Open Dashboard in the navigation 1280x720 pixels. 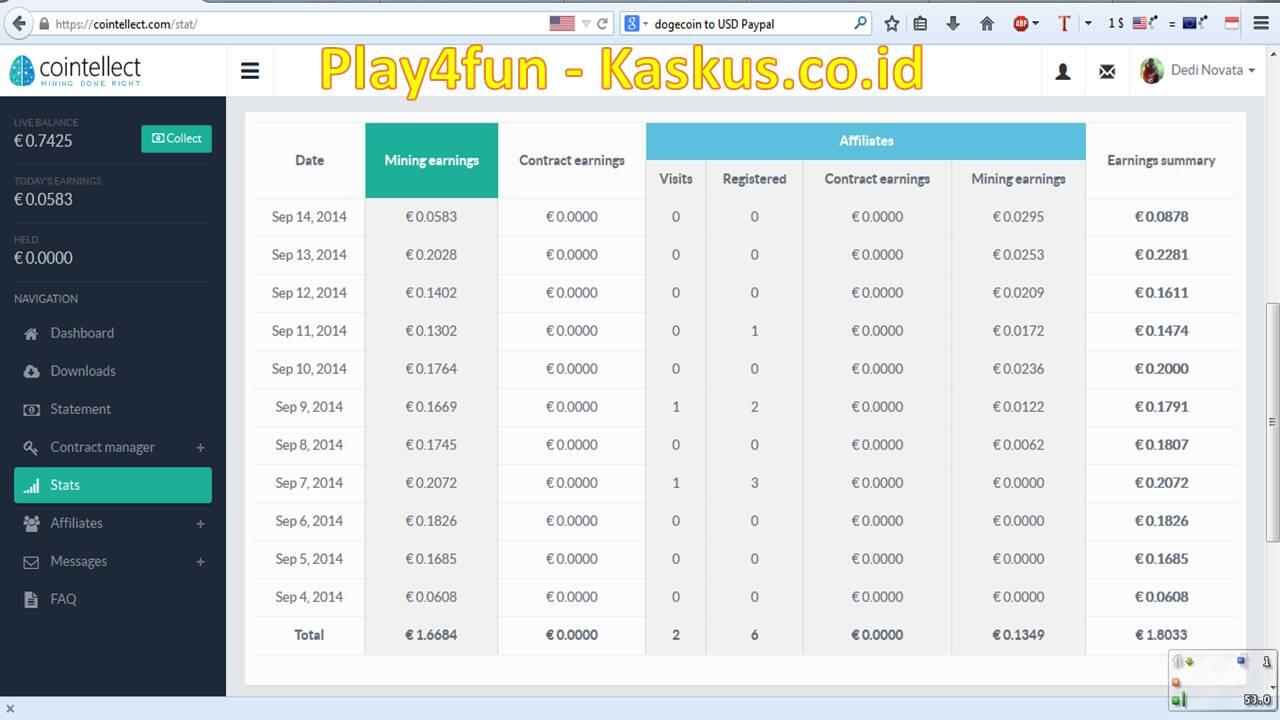point(82,333)
